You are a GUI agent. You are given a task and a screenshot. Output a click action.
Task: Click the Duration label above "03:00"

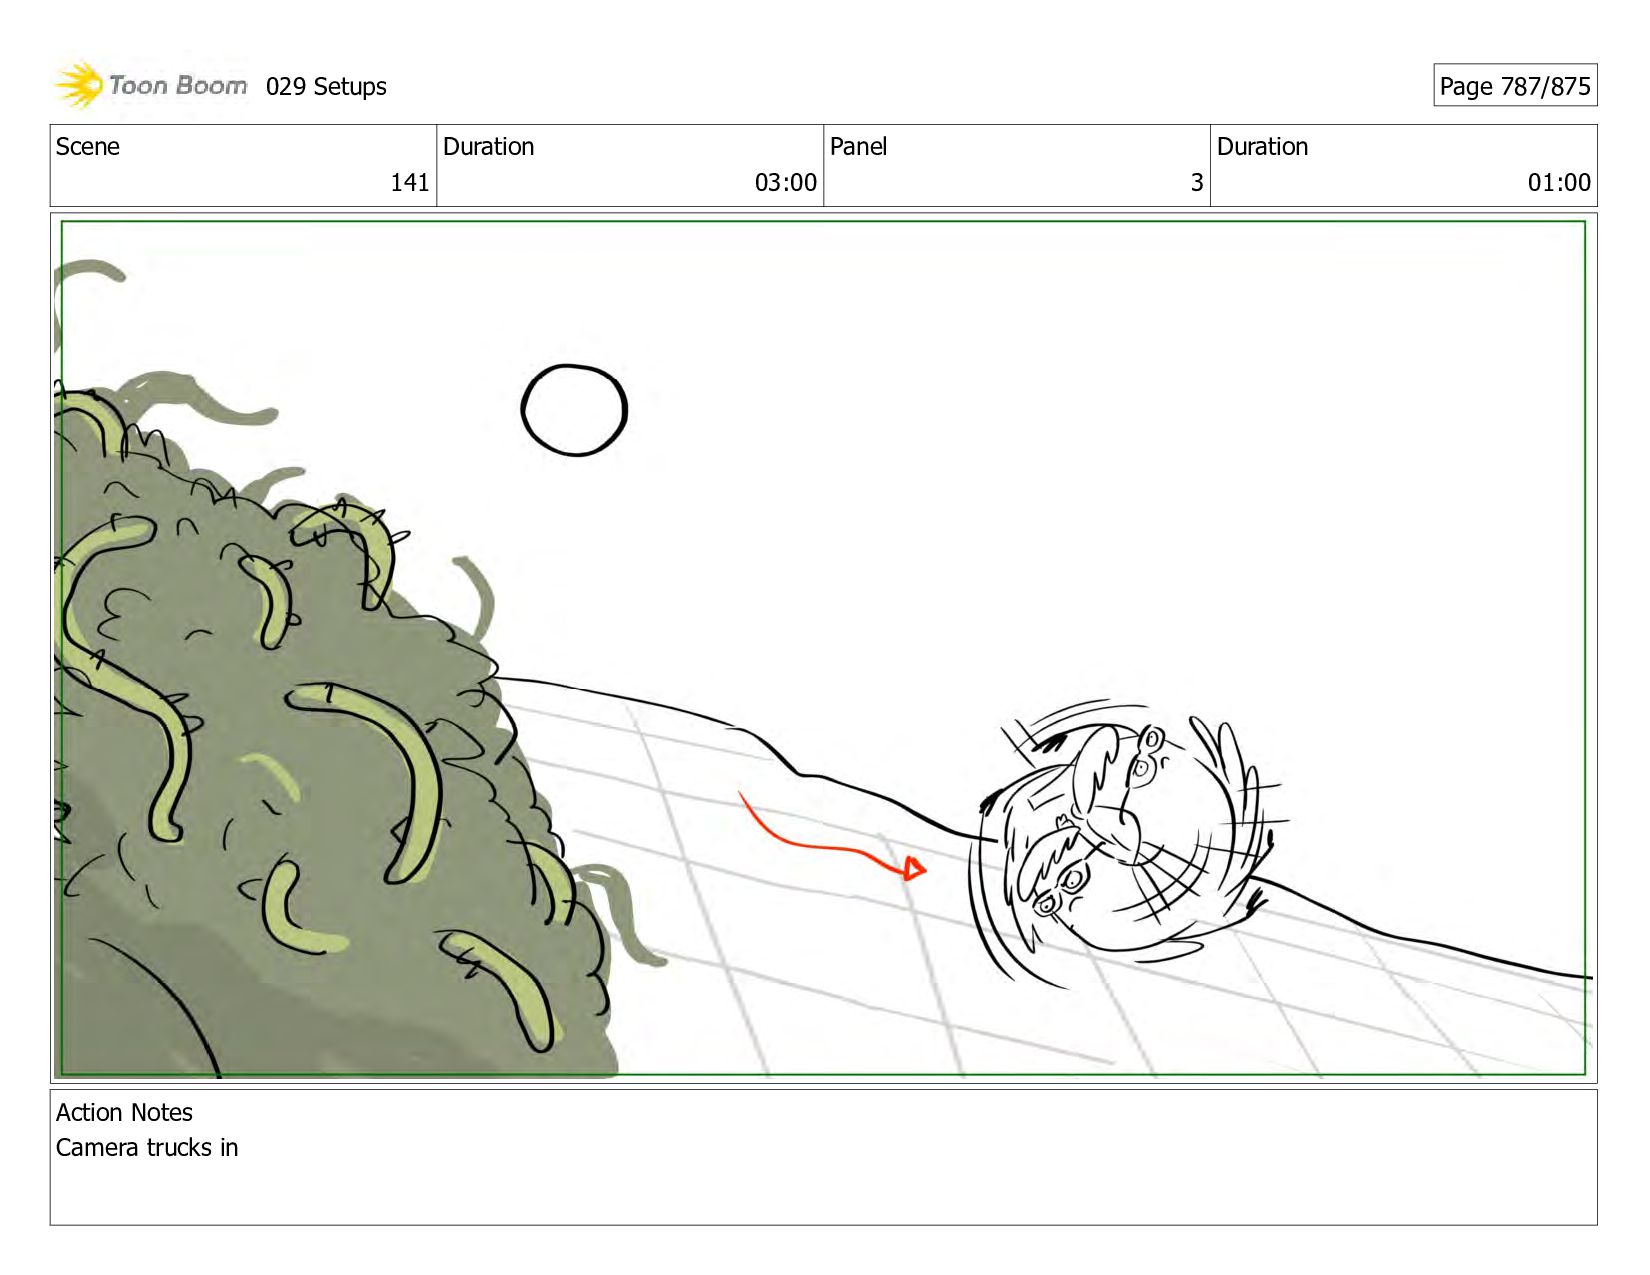pyautogui.click(x=488, y=147)
